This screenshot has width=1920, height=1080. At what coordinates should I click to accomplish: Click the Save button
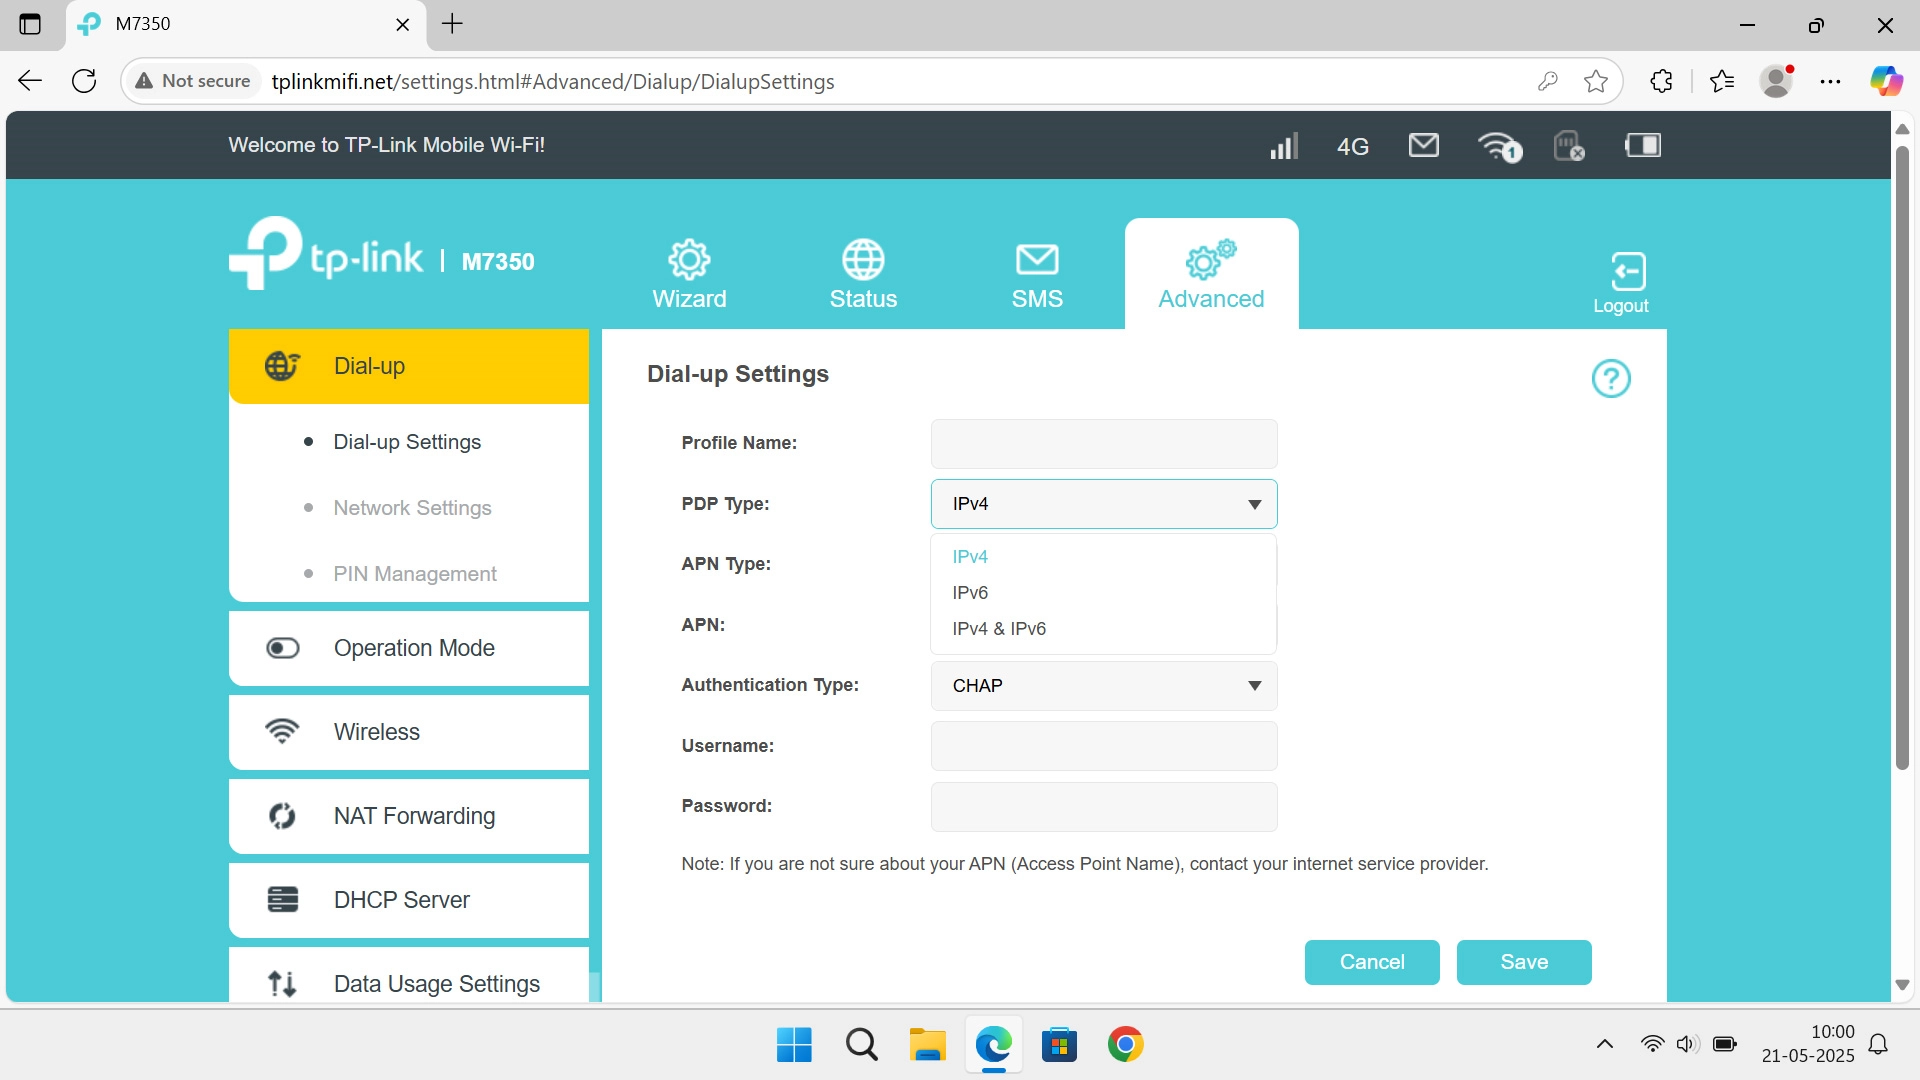pyautogui.click(x=1523, y=962)
